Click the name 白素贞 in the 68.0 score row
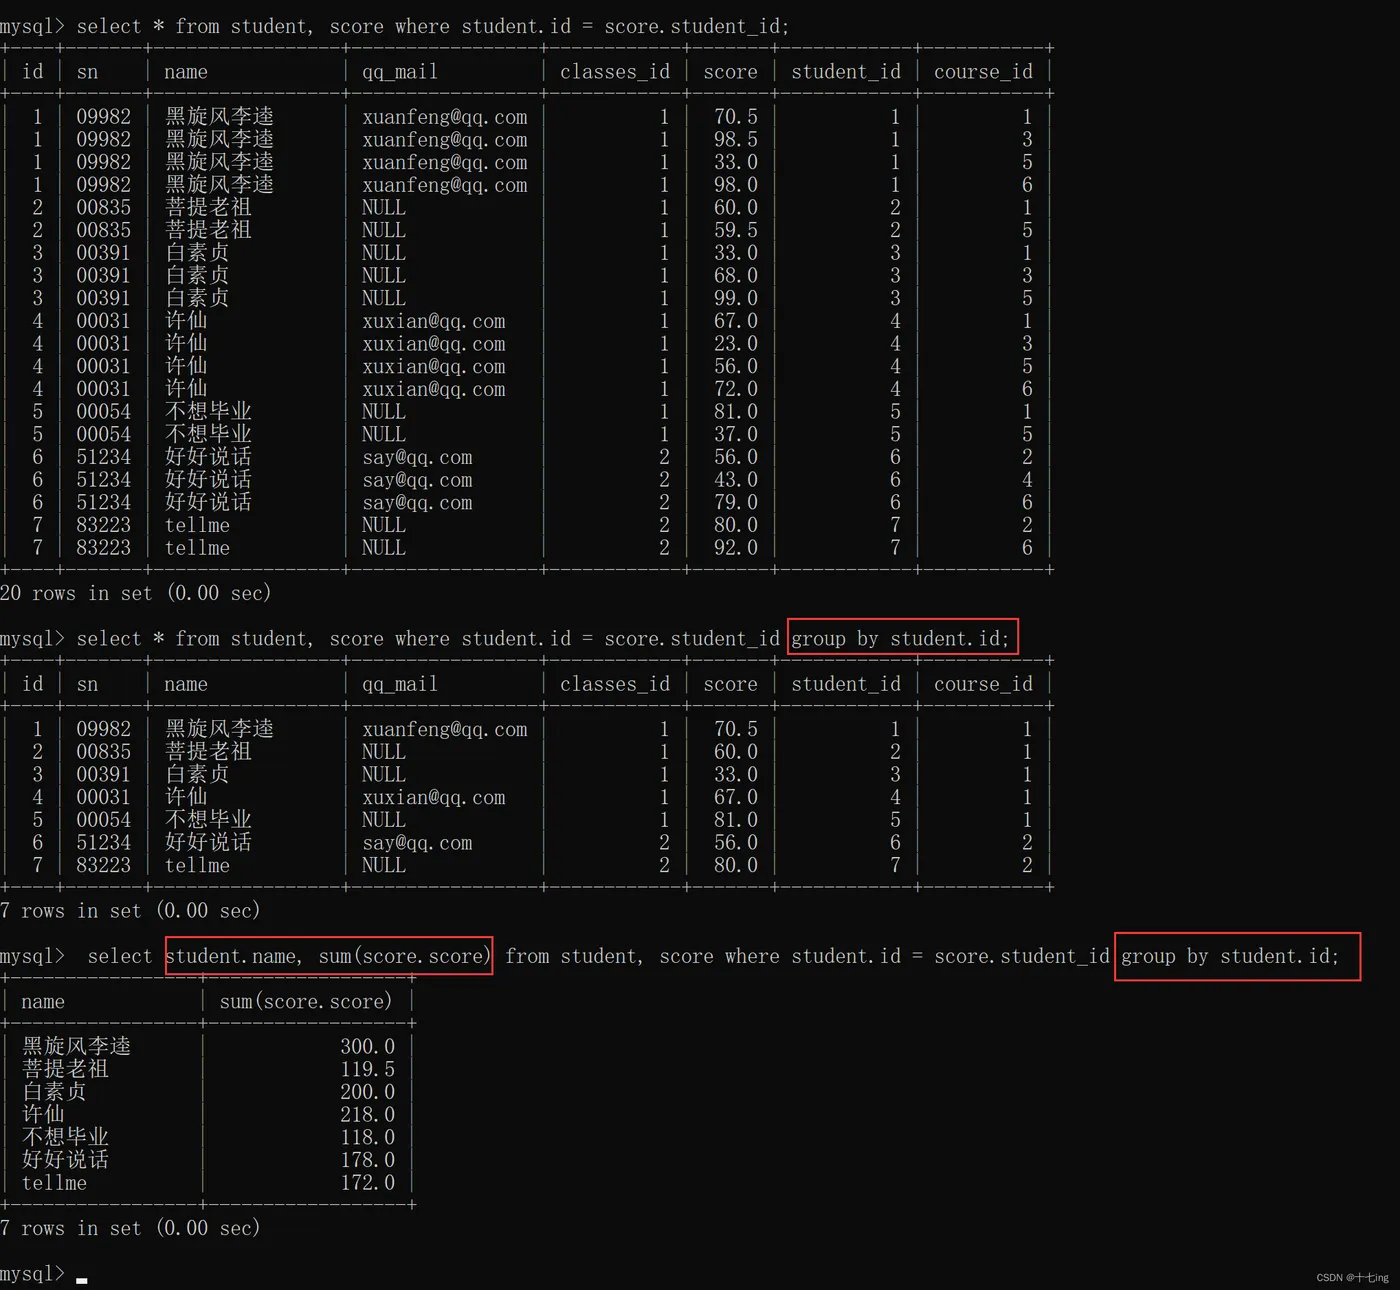The height and width of the screenshot is (1290, 1400). 197,275
